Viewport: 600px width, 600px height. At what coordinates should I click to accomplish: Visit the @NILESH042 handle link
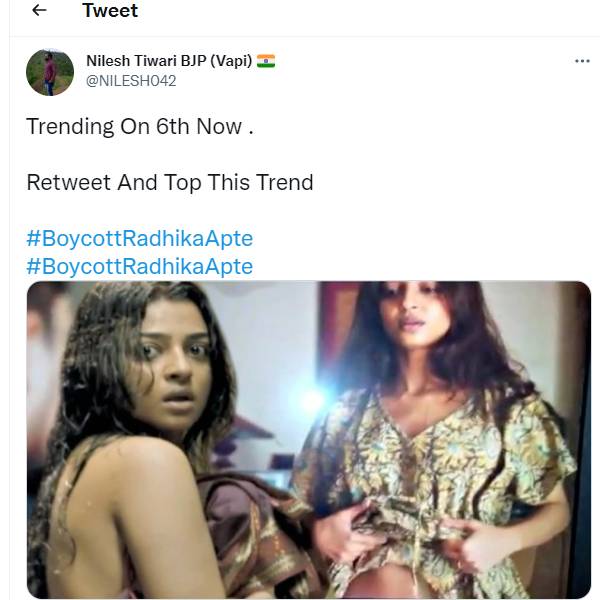coord(131,81)
